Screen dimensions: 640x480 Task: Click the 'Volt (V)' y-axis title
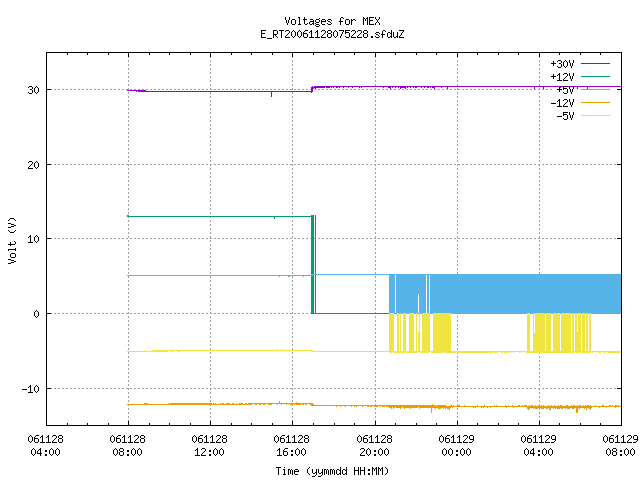pyautogui.click(x=12, y=240)
